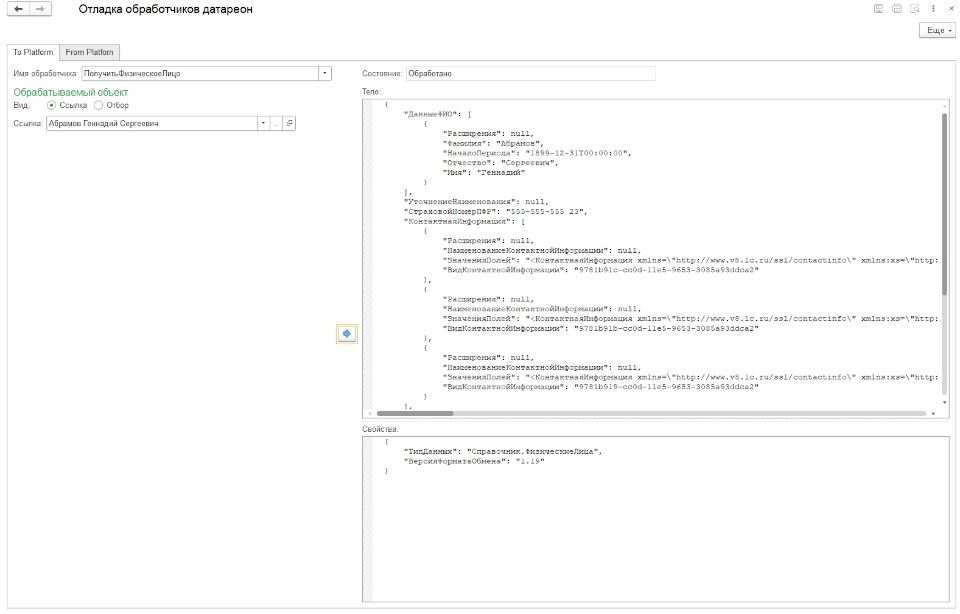Open the Еще dropdown menu
The width and height of the screenshot is (960, 614).
(x=935, y=32)
